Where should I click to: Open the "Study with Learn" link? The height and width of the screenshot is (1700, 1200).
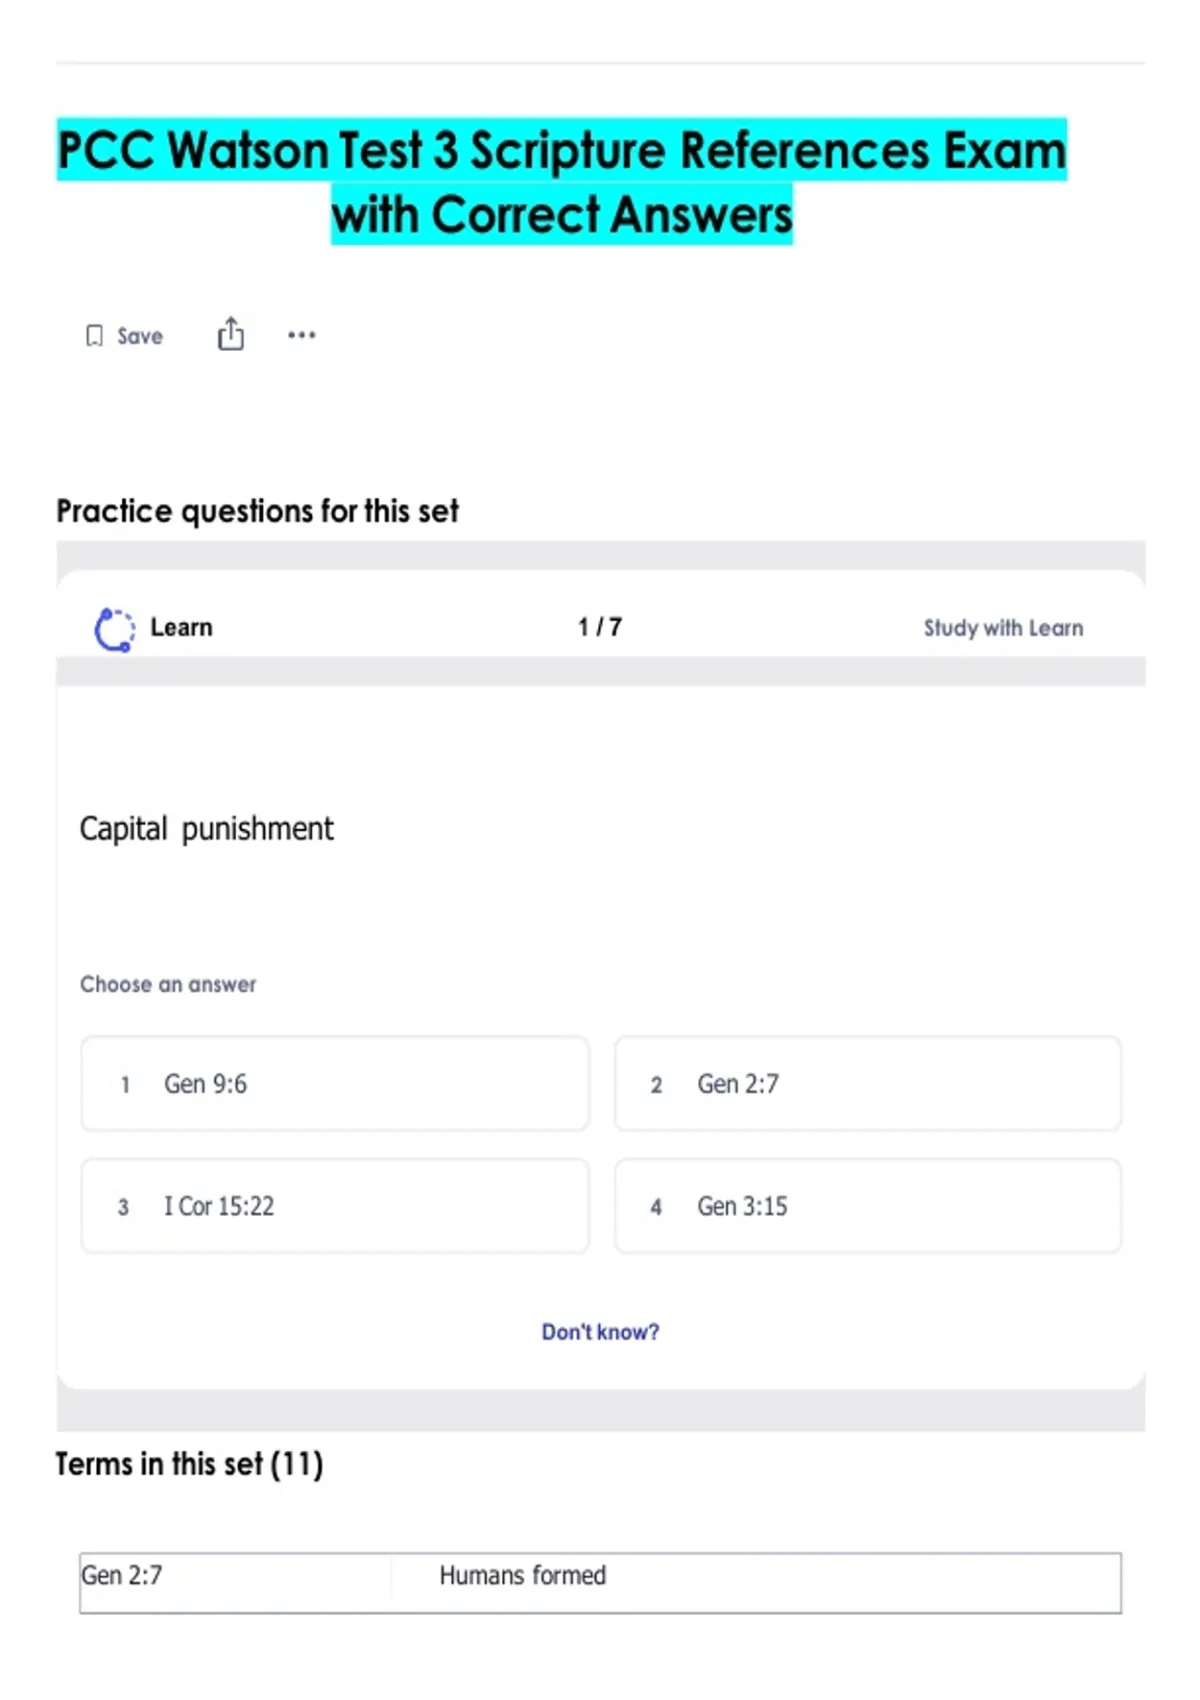click(x=1003, y=628)
